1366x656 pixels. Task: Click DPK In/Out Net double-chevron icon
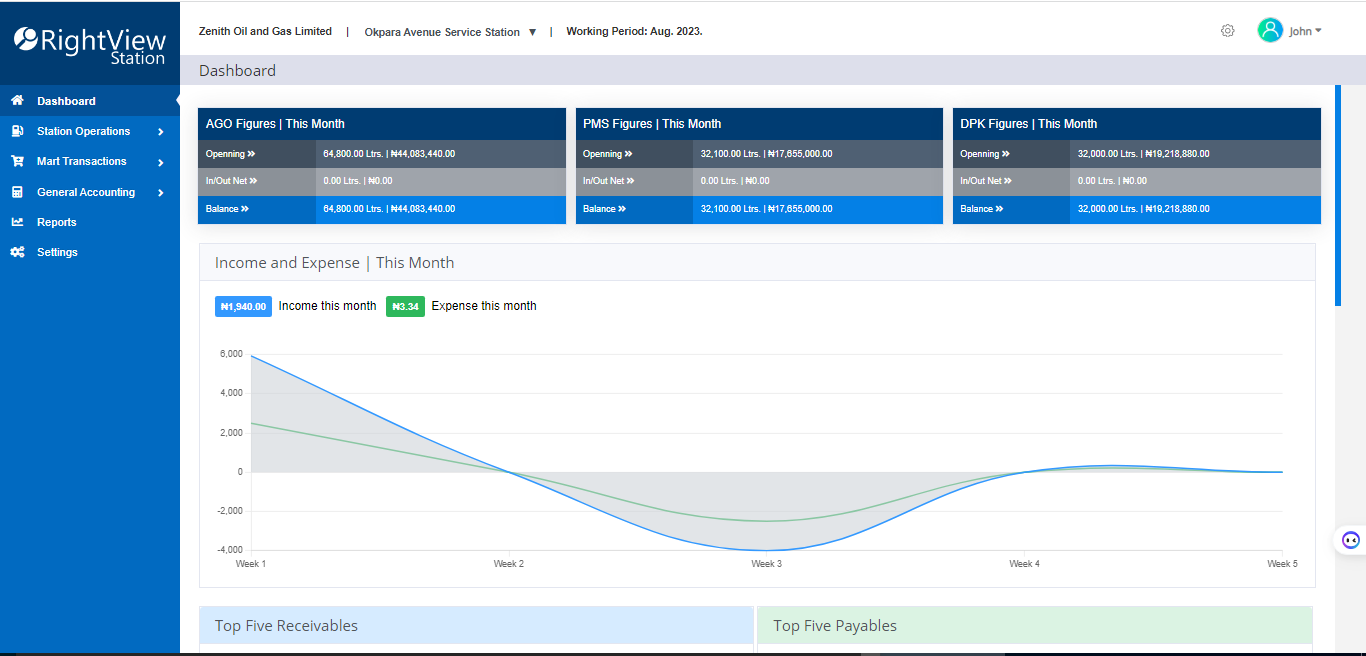coord(1007,181)
